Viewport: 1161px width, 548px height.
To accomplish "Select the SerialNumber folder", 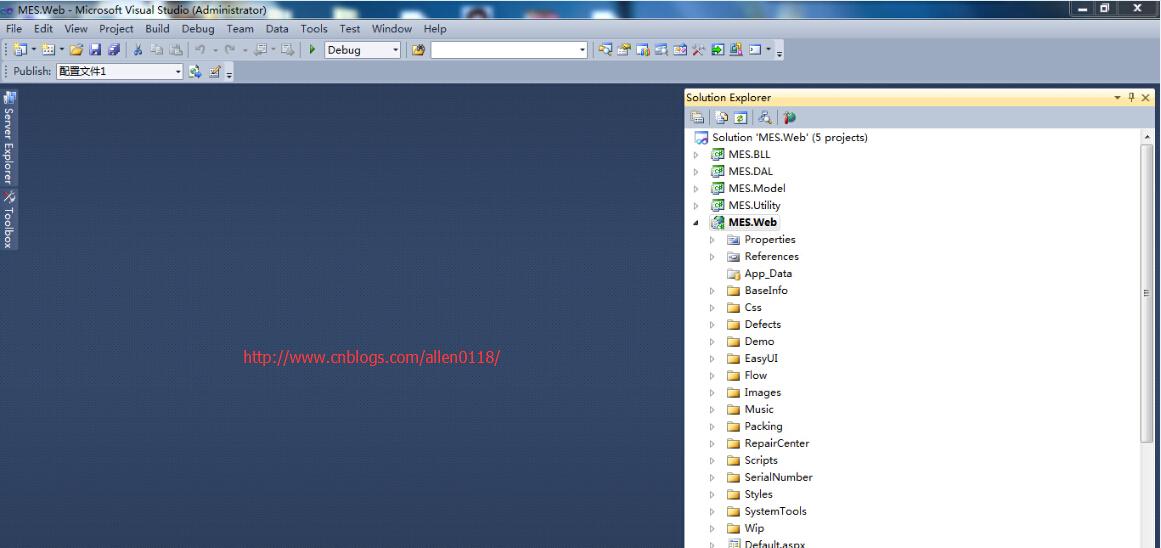I will click(x=778, y=478).
